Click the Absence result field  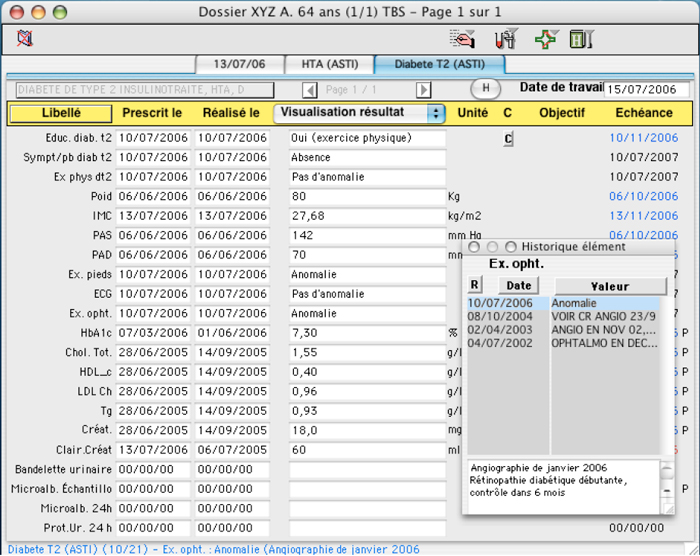[367, 158]
